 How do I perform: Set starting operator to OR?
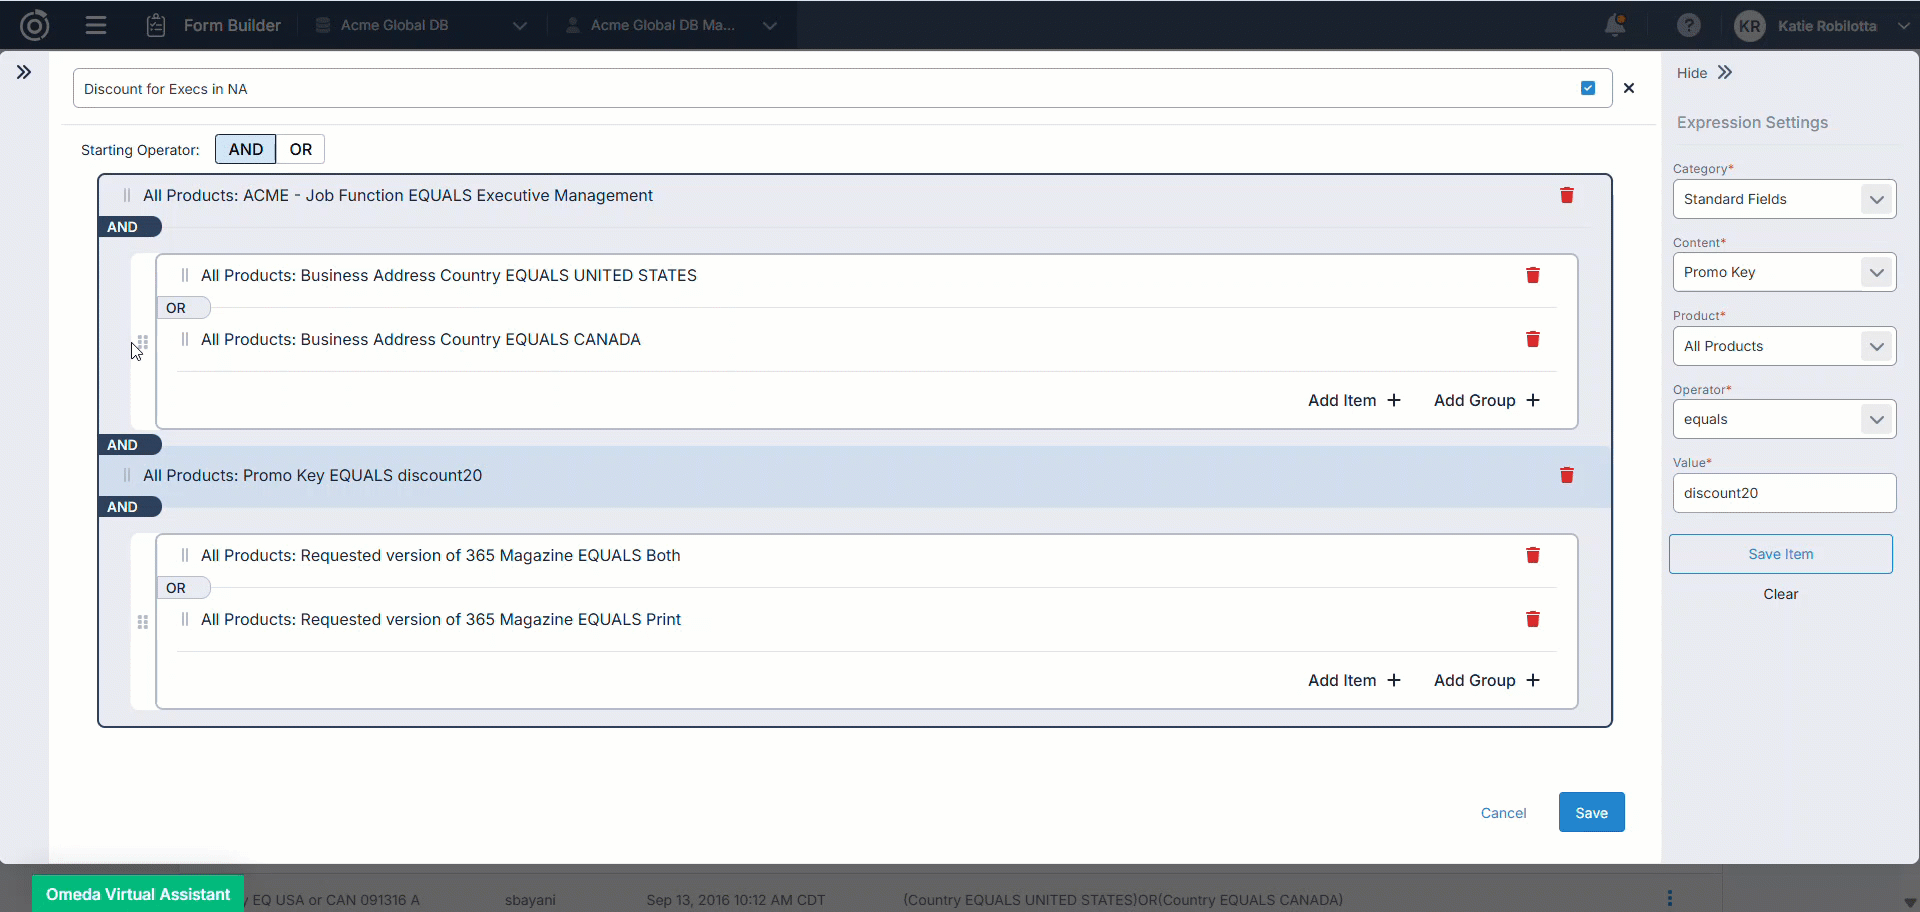point(300,149)
